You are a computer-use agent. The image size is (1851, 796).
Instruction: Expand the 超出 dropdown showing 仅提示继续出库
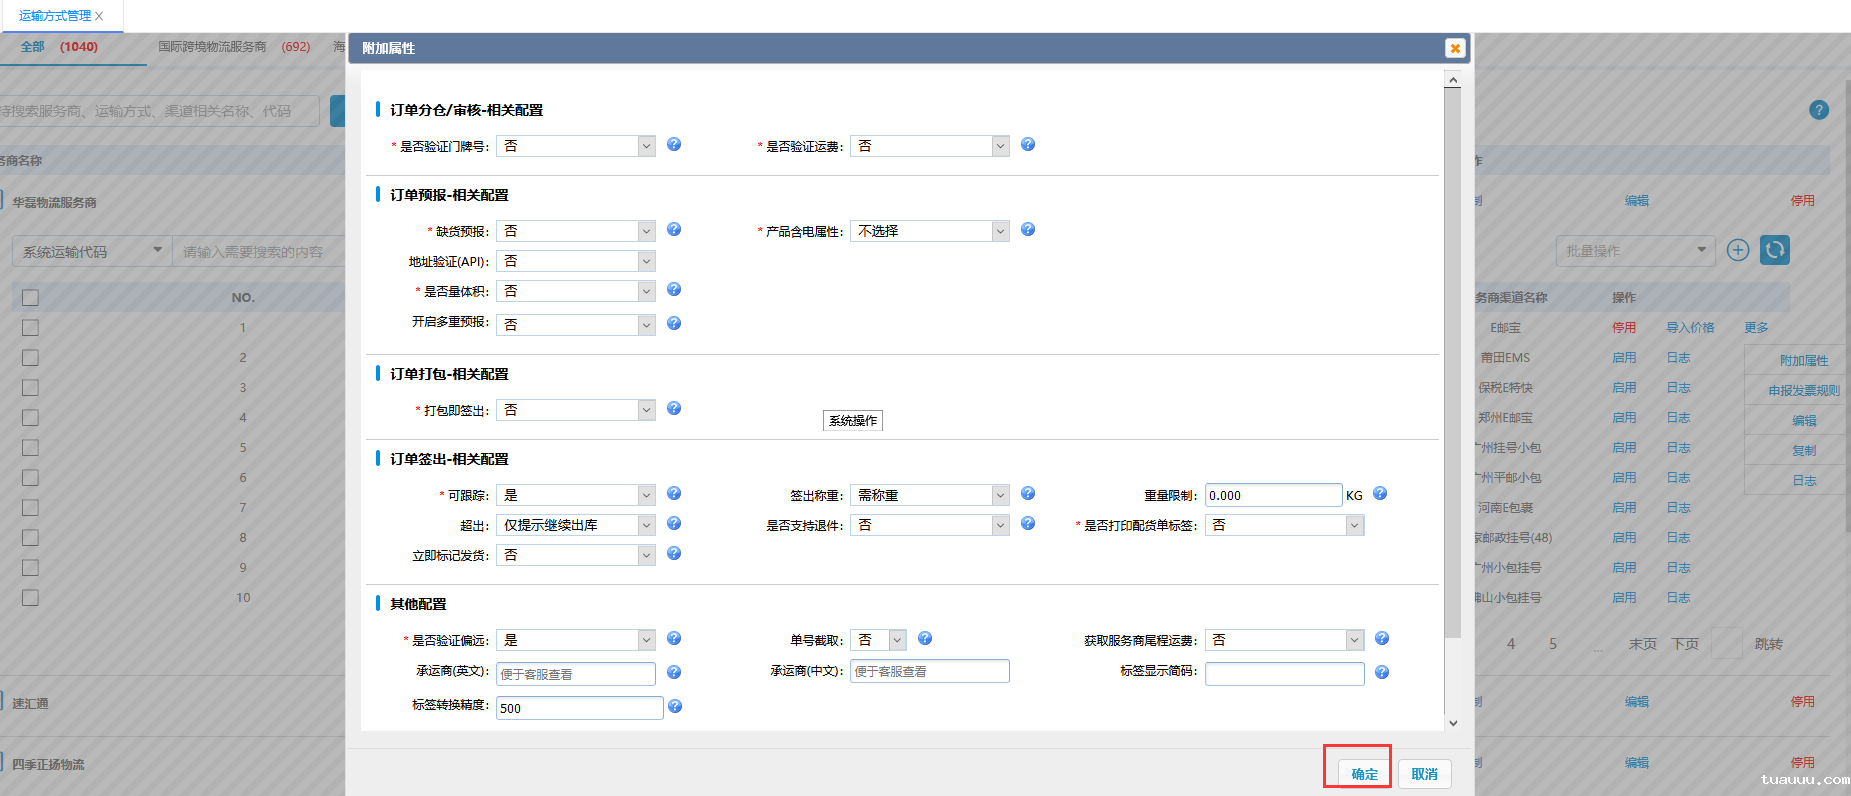[x=575, y=525]
